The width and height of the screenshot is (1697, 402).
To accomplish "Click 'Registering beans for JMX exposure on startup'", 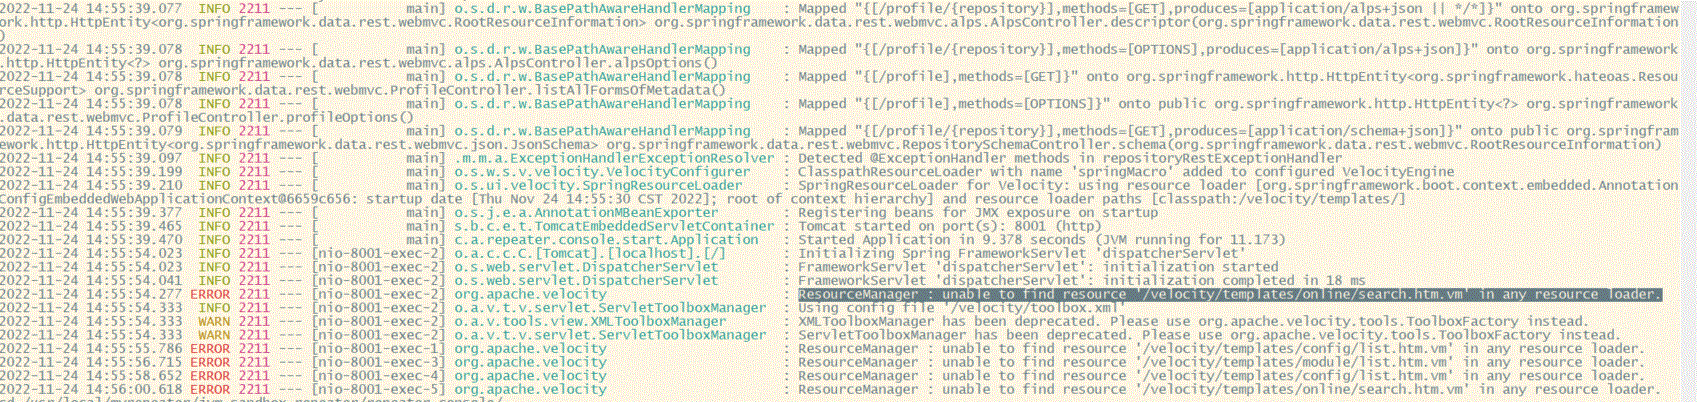I will (977, 212).
